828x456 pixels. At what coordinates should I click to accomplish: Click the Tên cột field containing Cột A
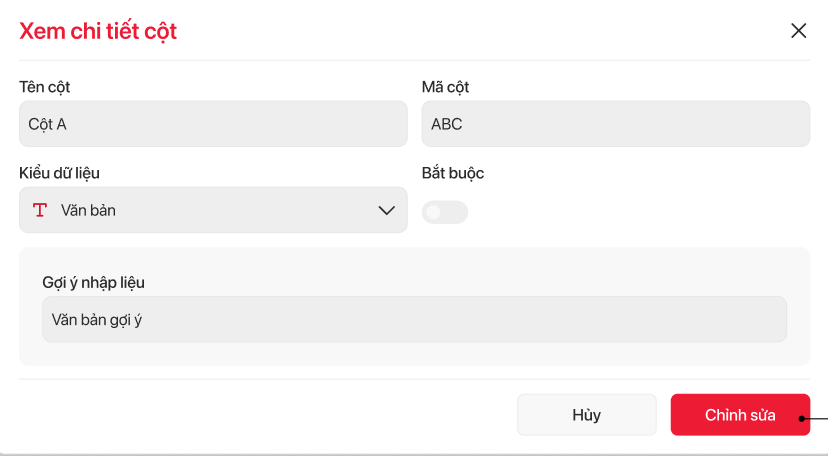click(213, 124)
